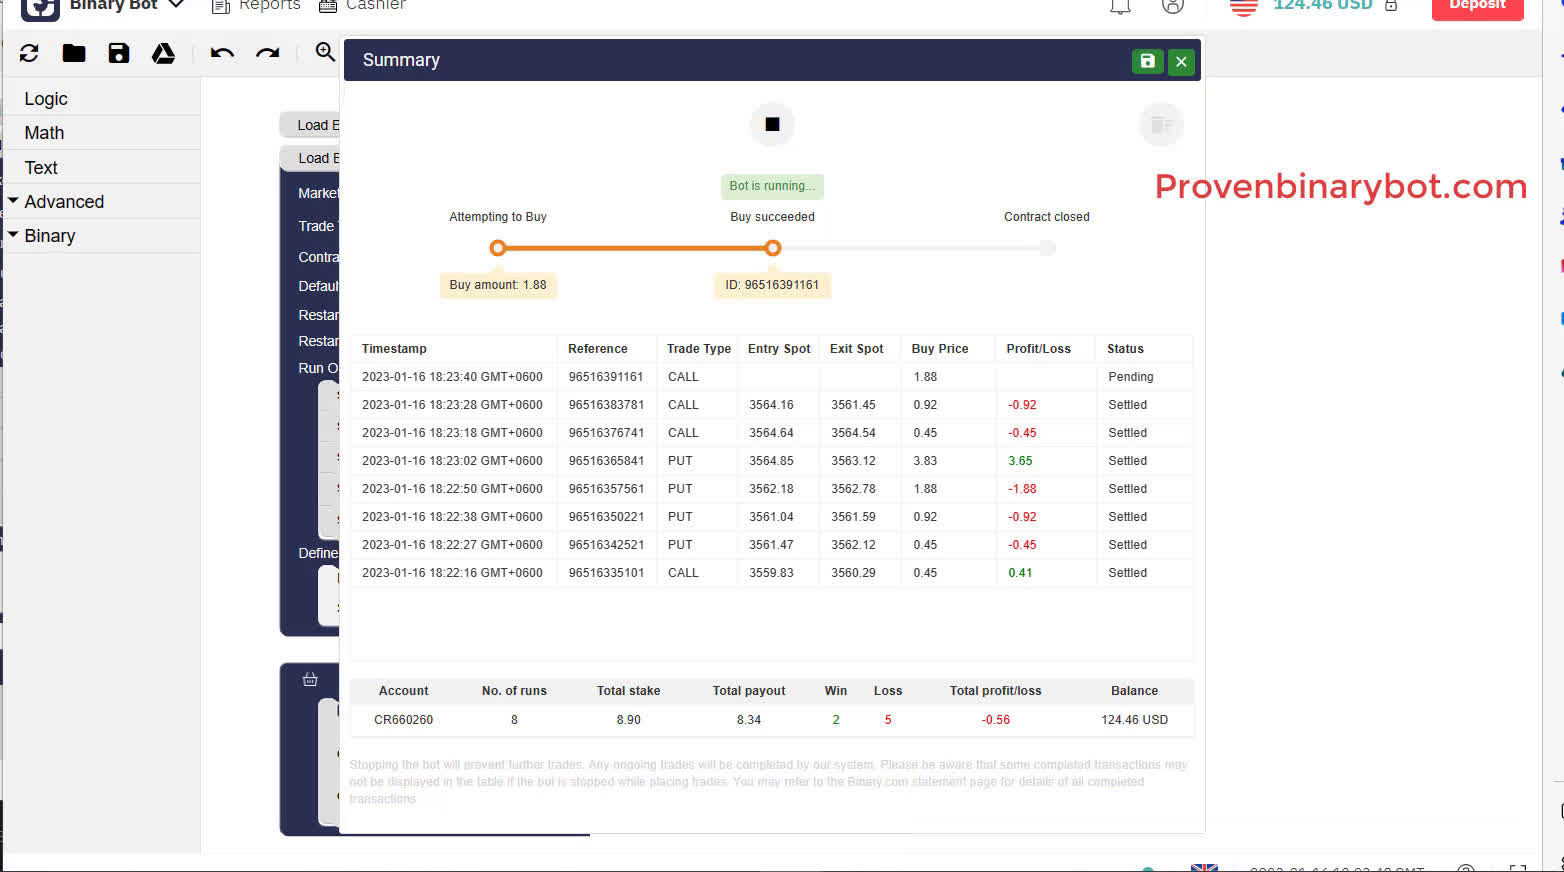Open the account profile icon
The height and width of the screenshot is (872, 1564).
(x=1173, y=6)
